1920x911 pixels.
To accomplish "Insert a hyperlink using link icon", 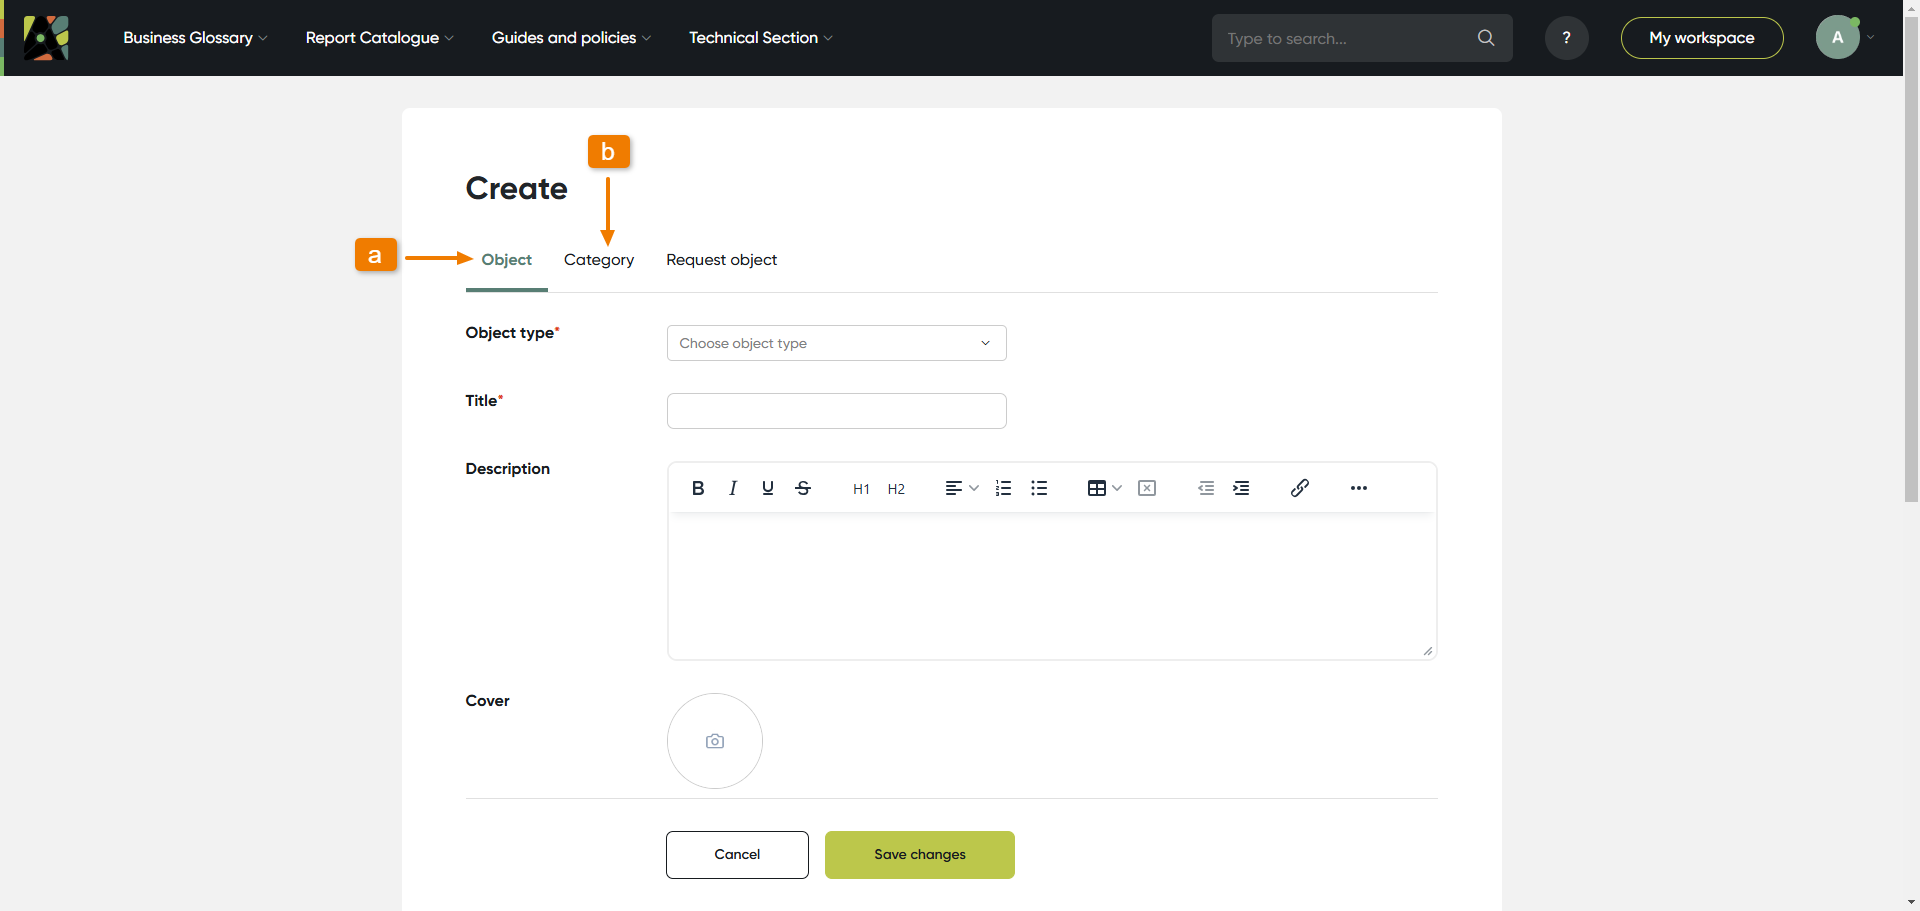I will pyautogui.click(x=1300, y=488).
